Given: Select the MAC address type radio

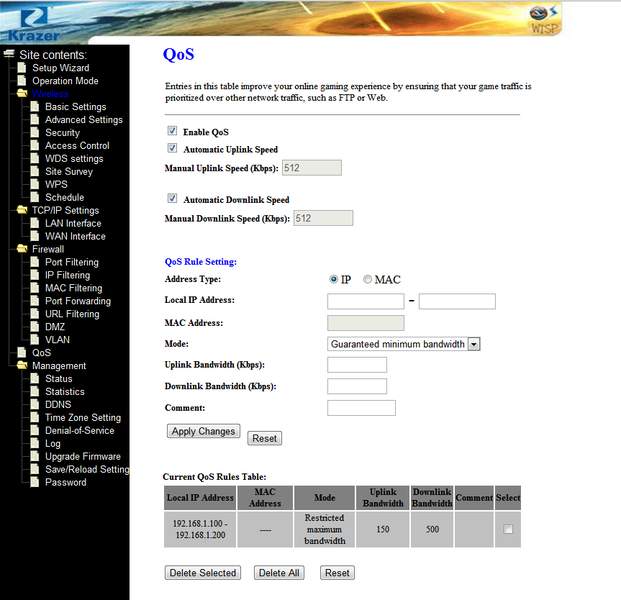Looking at the screenshot, I should tap(368, 279).
